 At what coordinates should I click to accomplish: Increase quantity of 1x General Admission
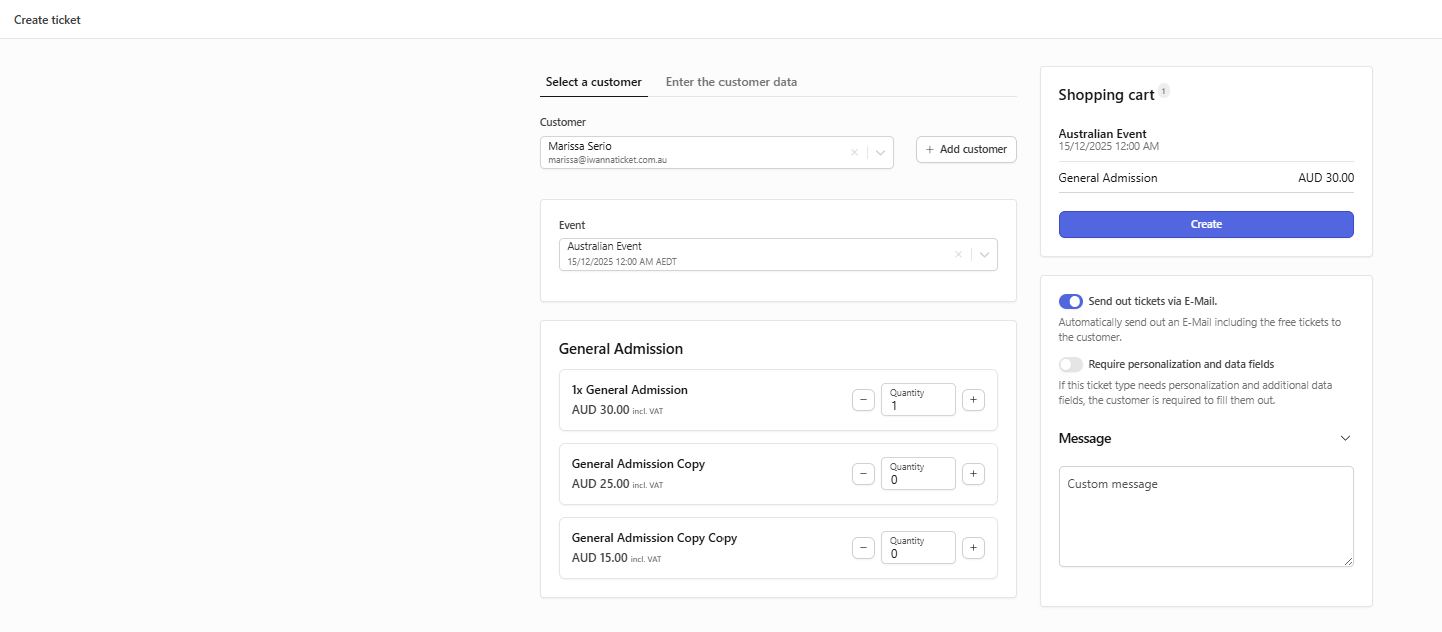coord(973,400)
